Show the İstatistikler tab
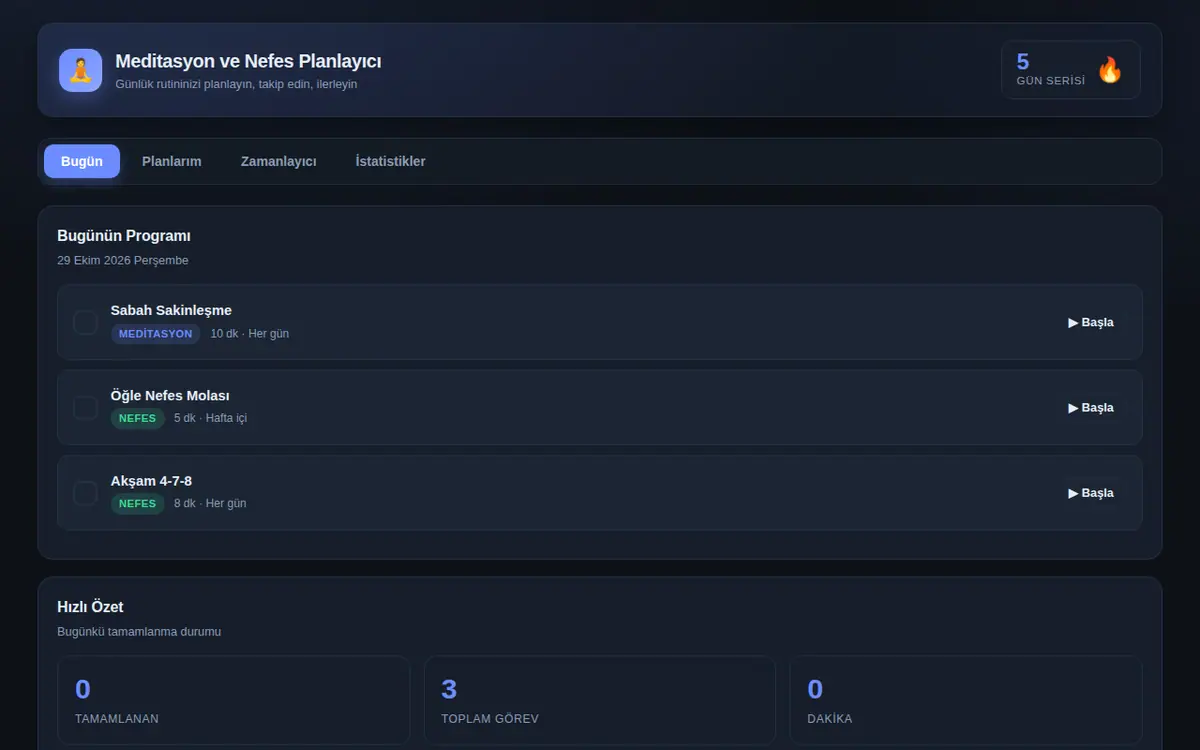Image resolution: width=1200 pixels, height=750 pixels. (391, 161)
